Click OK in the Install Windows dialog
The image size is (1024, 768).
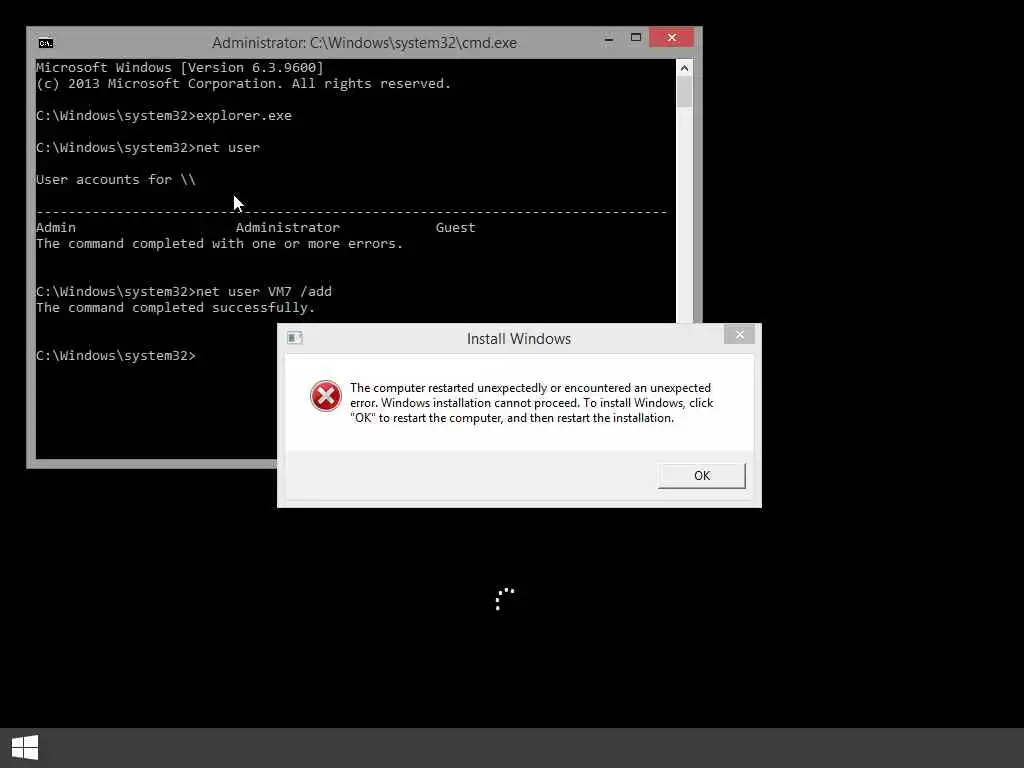[701, 475]
